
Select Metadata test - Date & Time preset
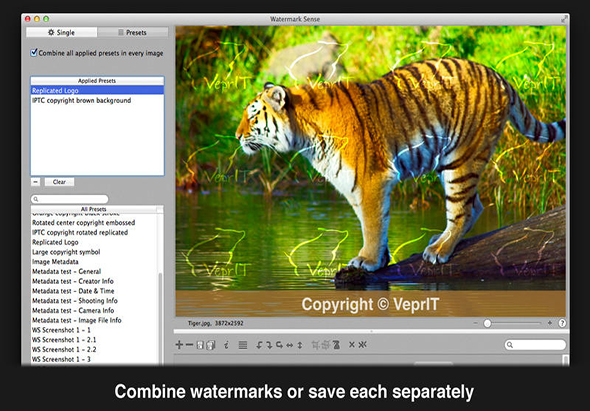[x=94, y=291]
